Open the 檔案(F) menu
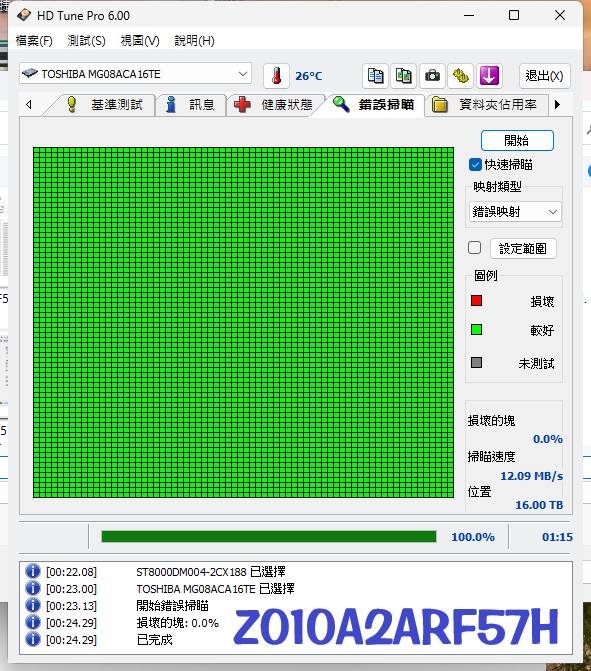The height and width of the screenshot is (671, 591). pos(34,41)
